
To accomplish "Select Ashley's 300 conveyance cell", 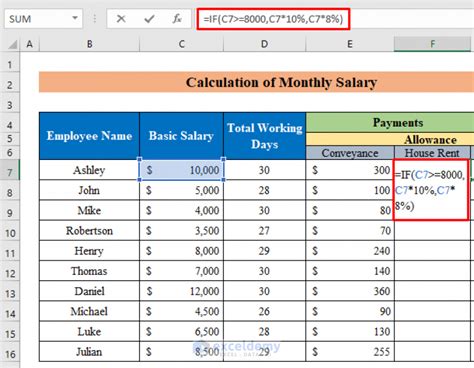I will (x=350, y=170).
